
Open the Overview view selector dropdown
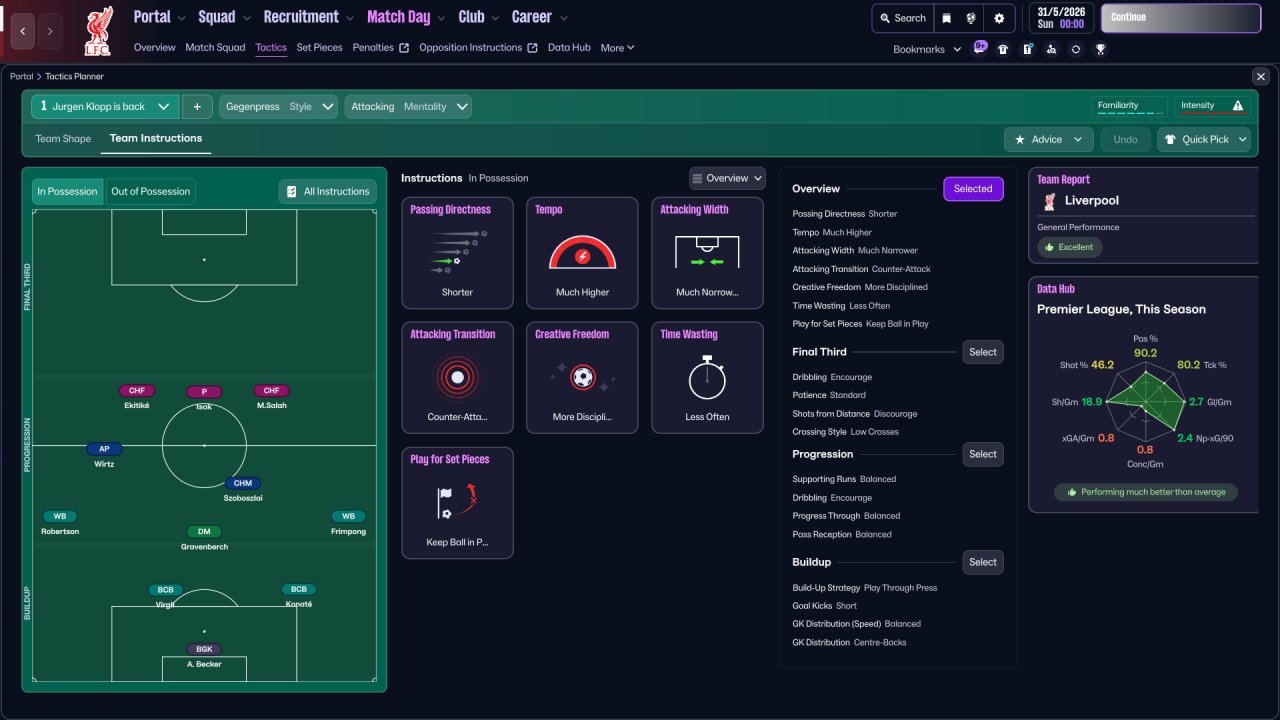(727, 178)
